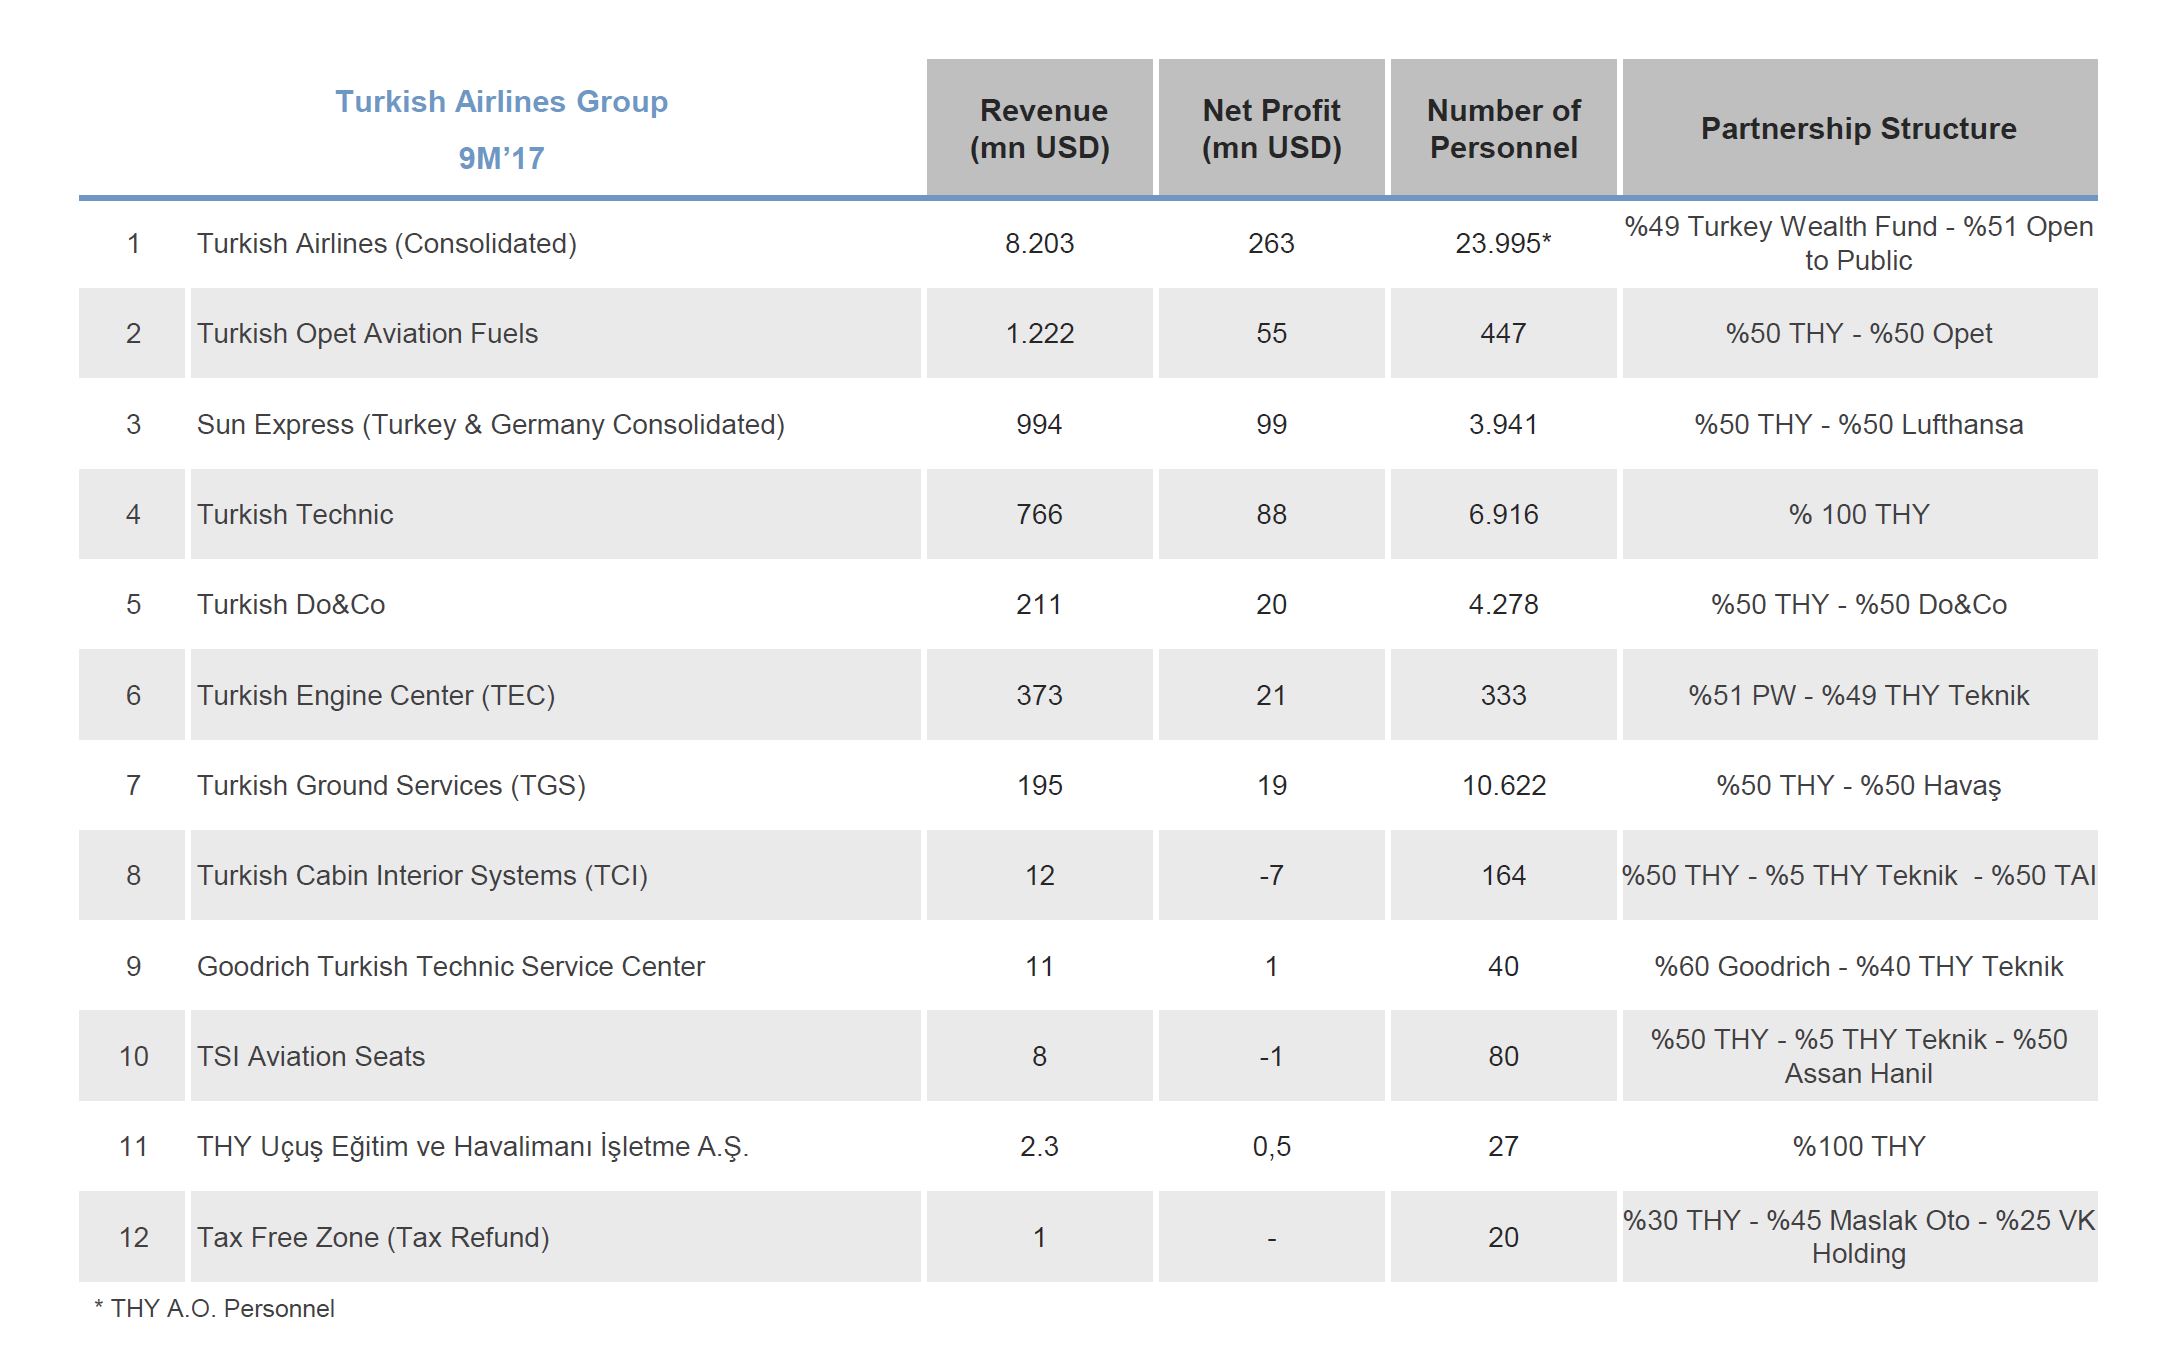Viewport: 2164px width, 1372px height.
Task: Click personnel value 27
Action: pos(1504,1147)
